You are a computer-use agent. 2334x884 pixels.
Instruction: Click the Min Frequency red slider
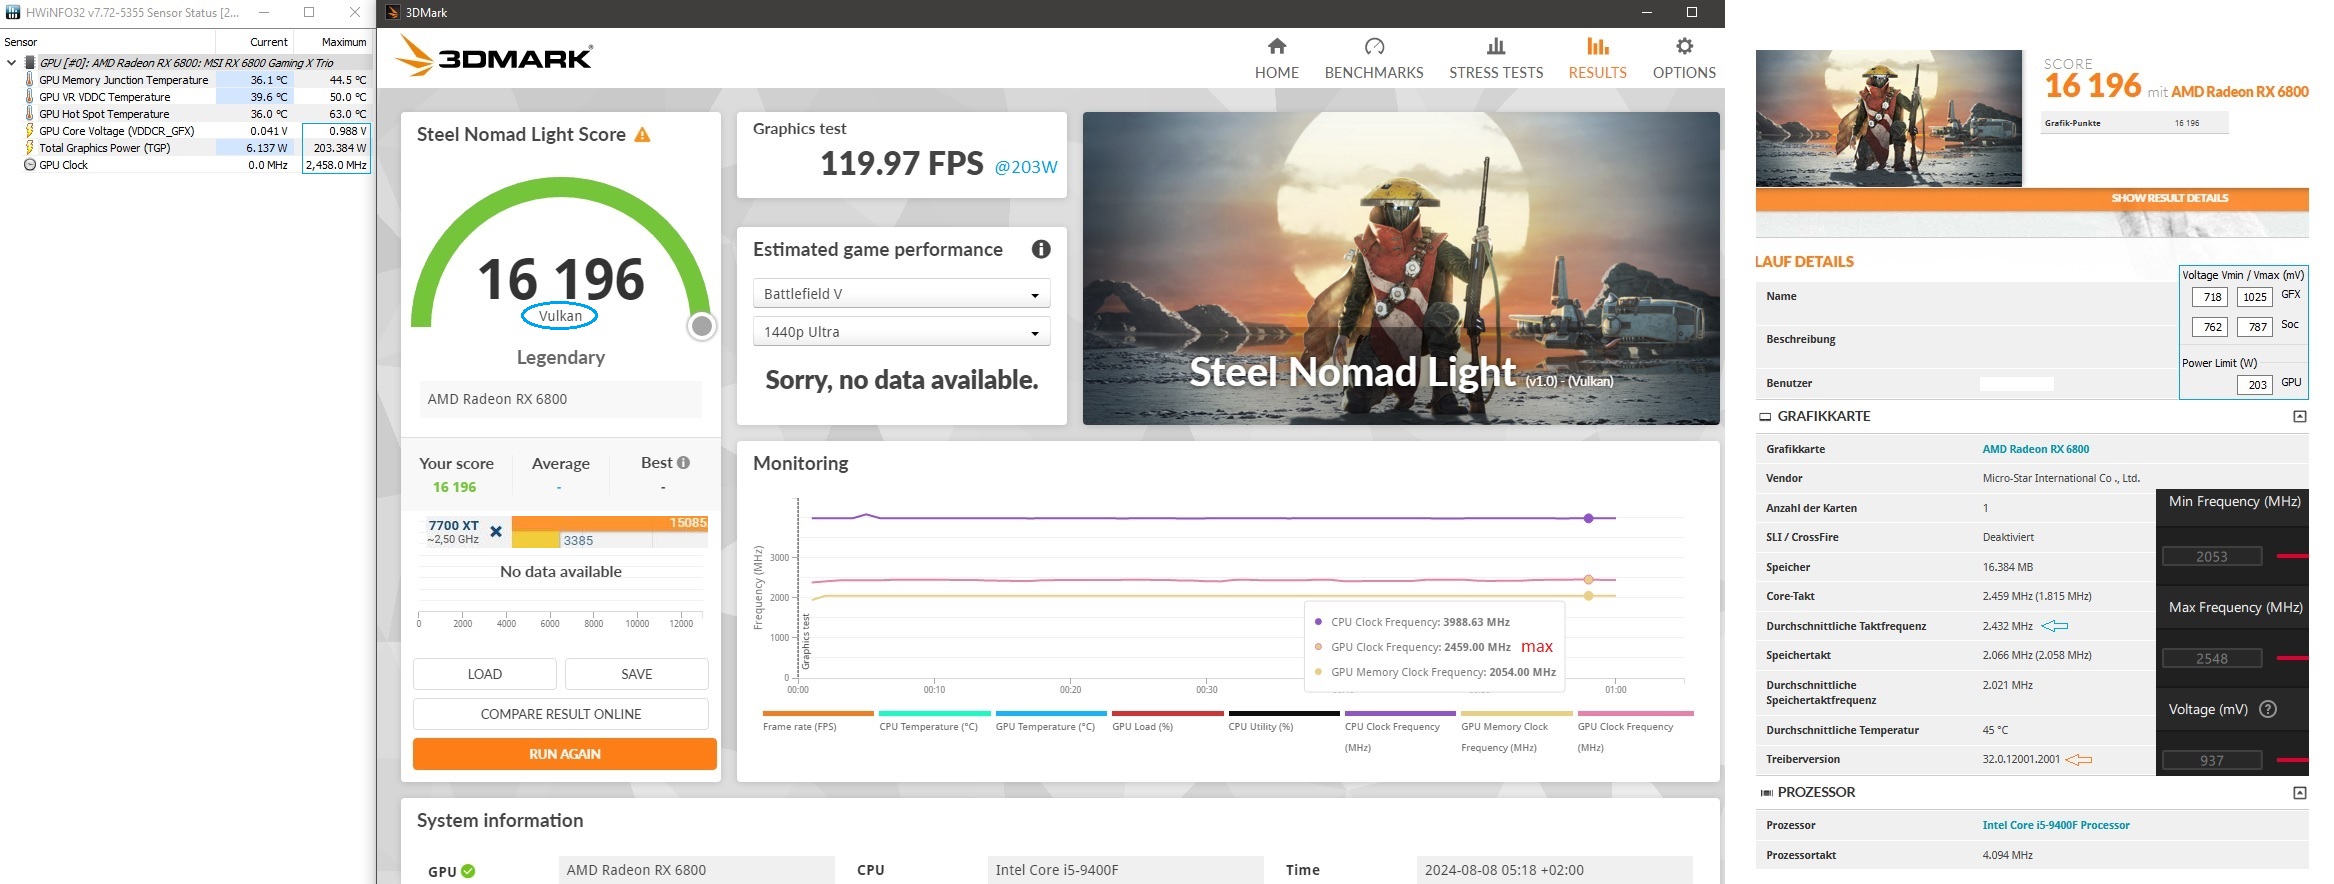[x=2292, y=556]
